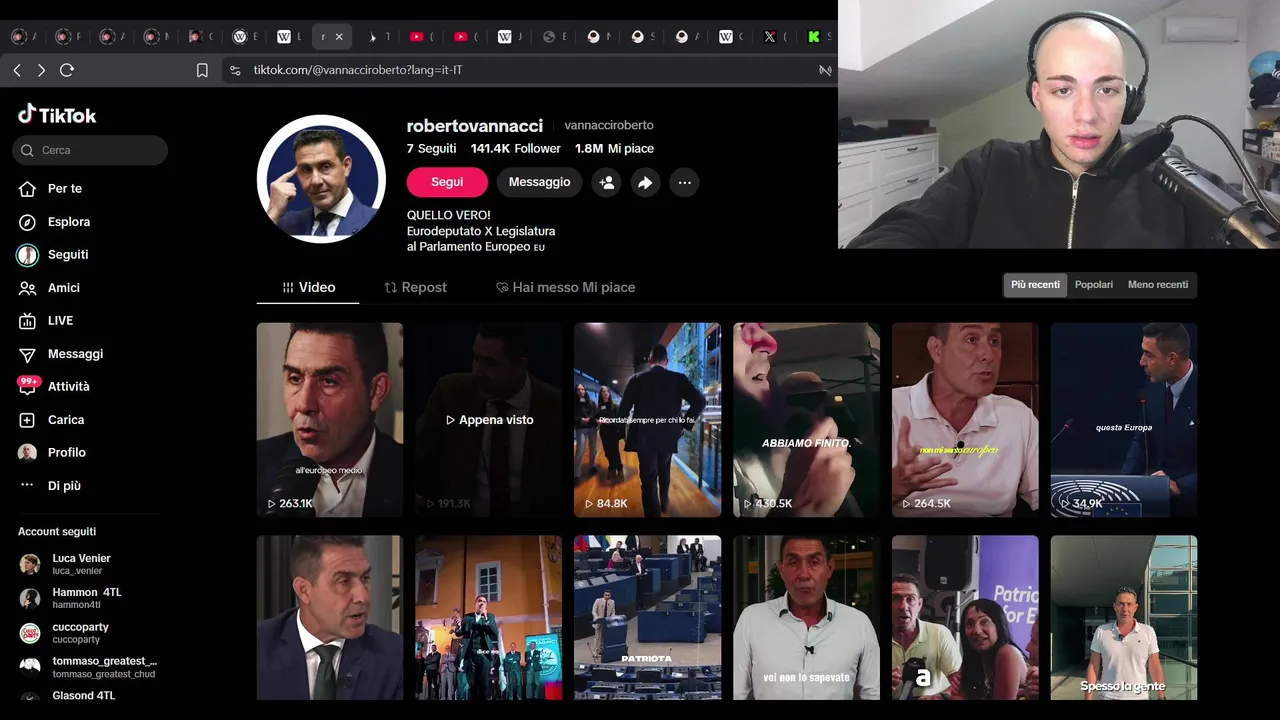Screen dimensions: 1280x720
Task: Go forward in browser history
Action: pos(41,70)
